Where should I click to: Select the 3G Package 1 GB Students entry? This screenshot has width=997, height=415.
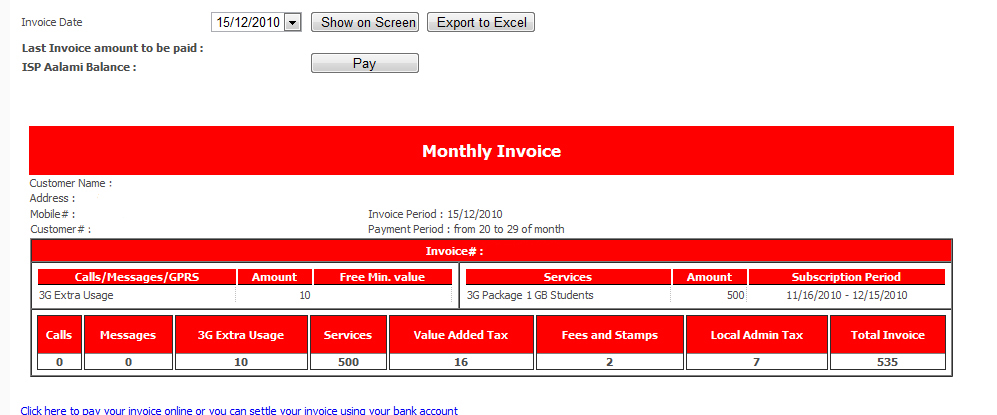pos(530,295)
